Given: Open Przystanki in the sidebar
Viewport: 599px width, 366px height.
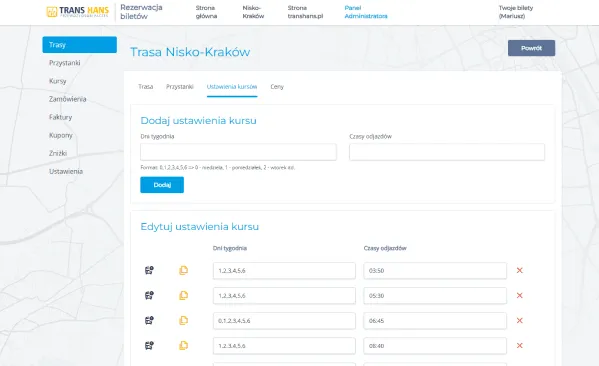Looking at the screenshot, I should pyautogui.click(x=65, y=63).
